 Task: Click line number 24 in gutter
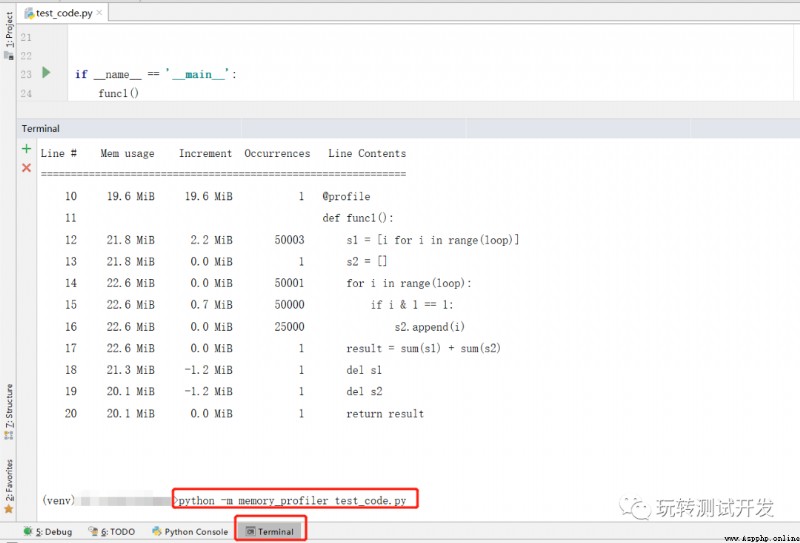[x=26, y=93]
